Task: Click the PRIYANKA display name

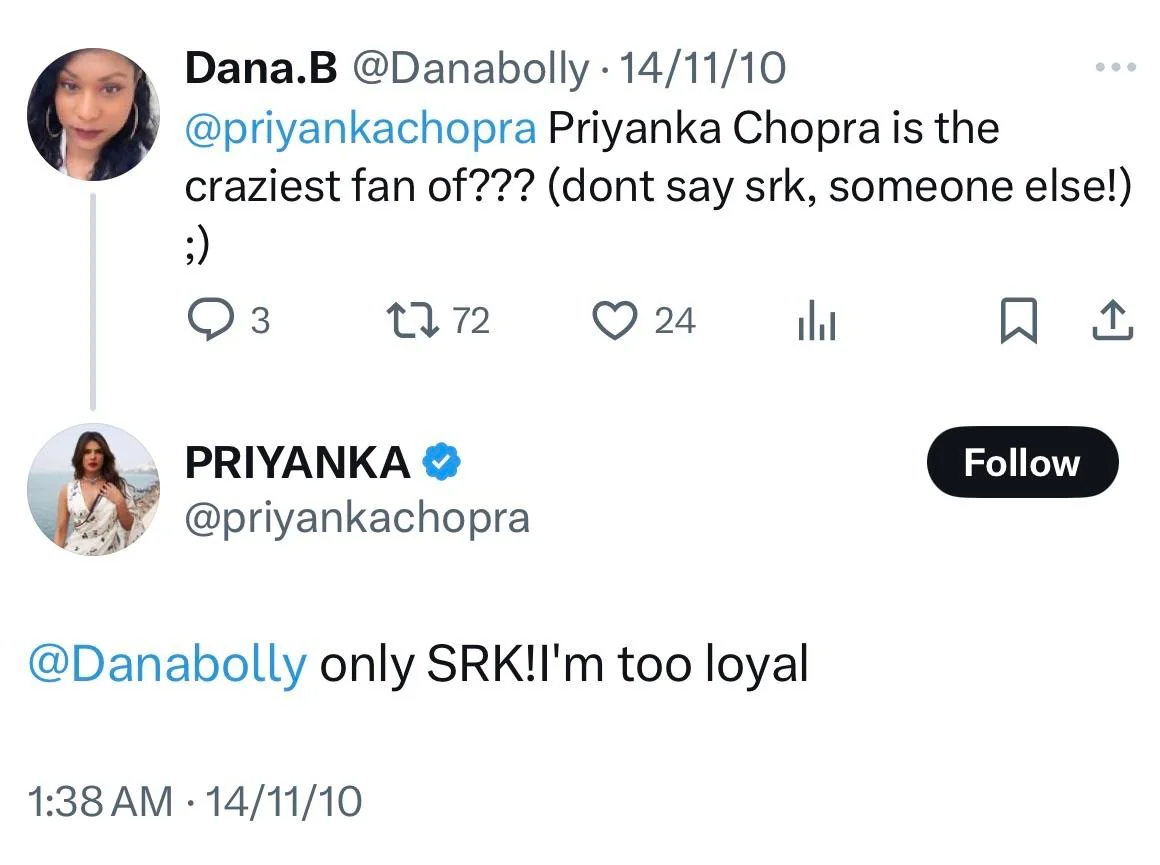Action: pyautogui.click(x=298, y=462)
